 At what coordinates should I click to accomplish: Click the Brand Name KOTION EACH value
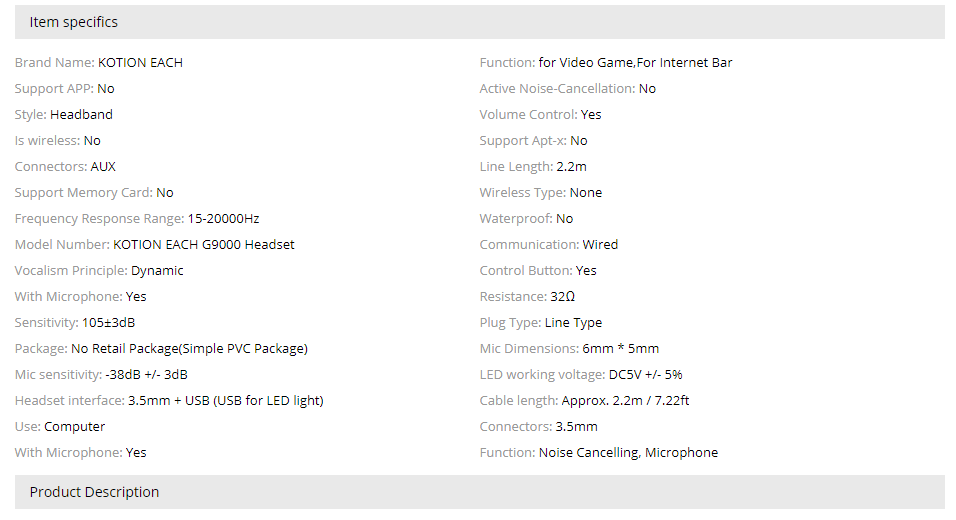[140, 63]
